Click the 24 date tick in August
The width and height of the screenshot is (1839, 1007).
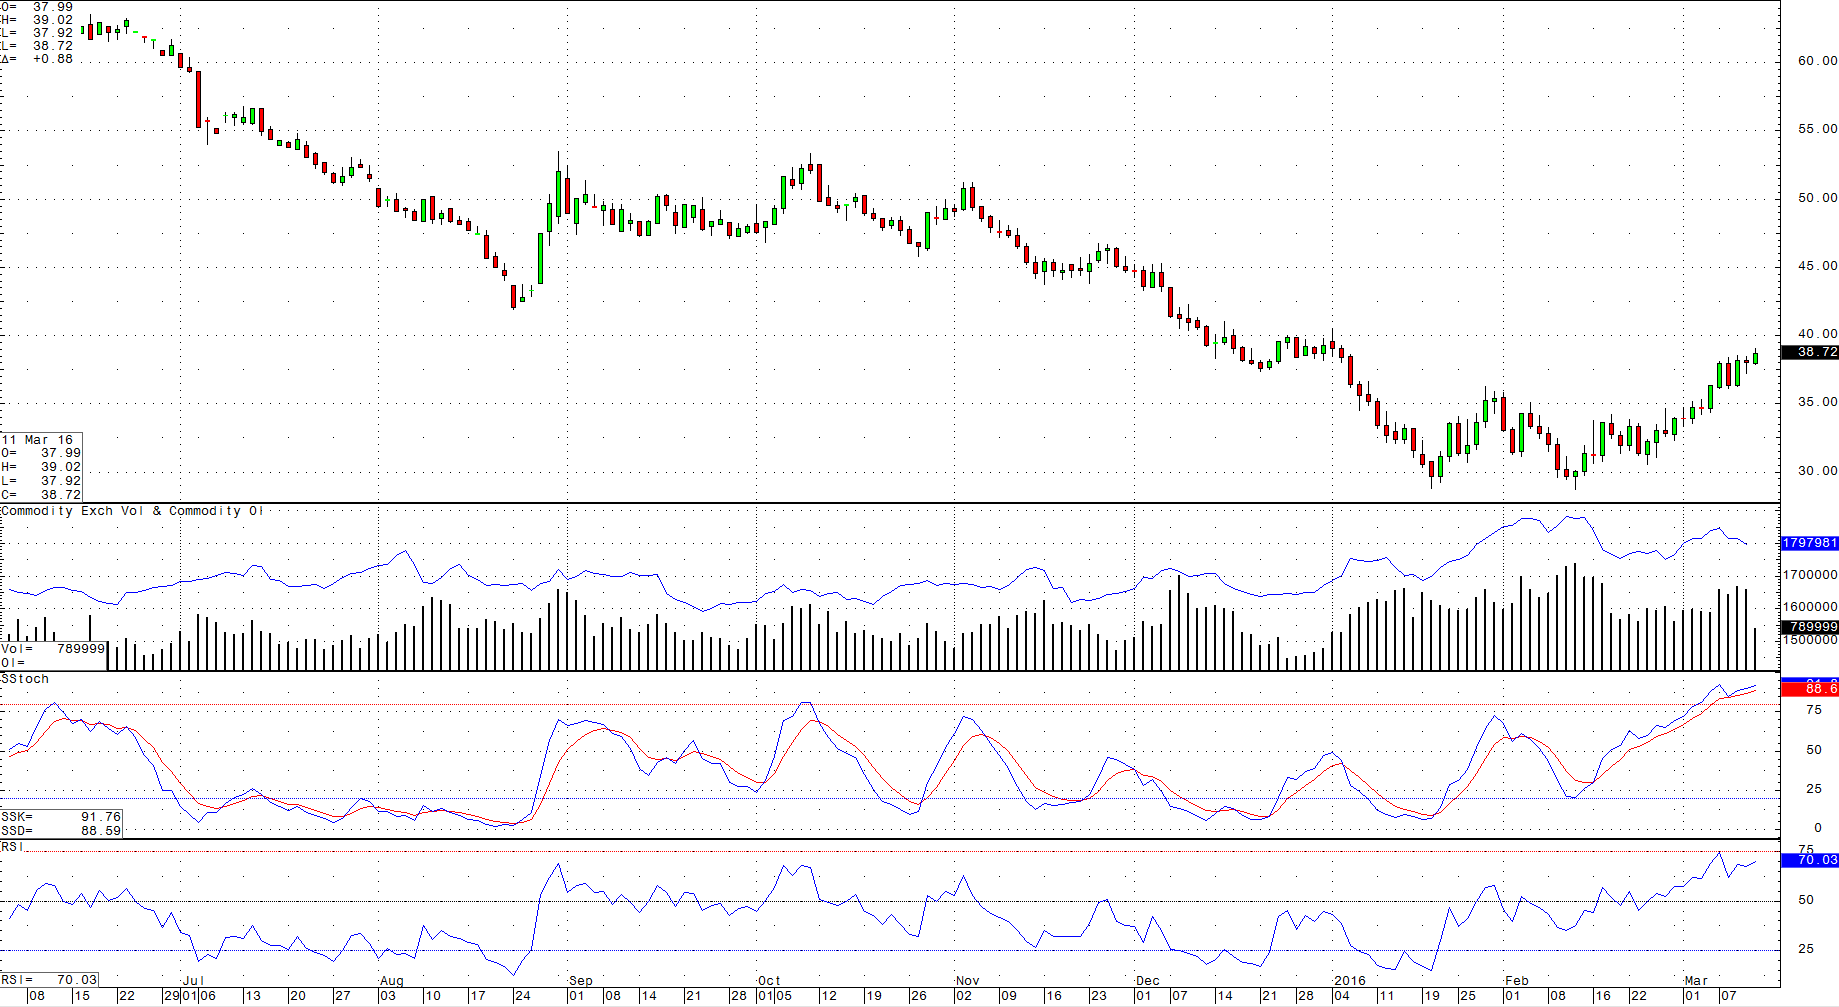[522, 996]
